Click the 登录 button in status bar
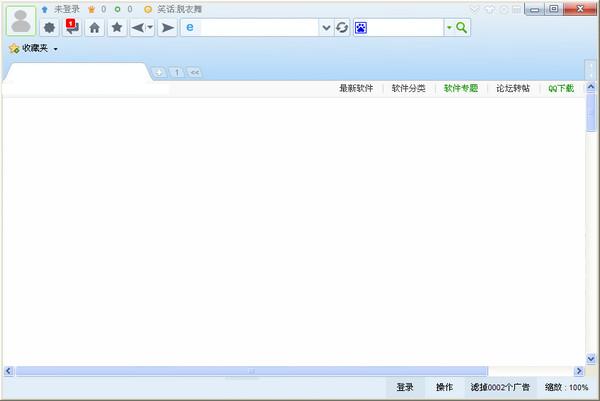Viewport: 600px width, 401px height. click(405, 387)
